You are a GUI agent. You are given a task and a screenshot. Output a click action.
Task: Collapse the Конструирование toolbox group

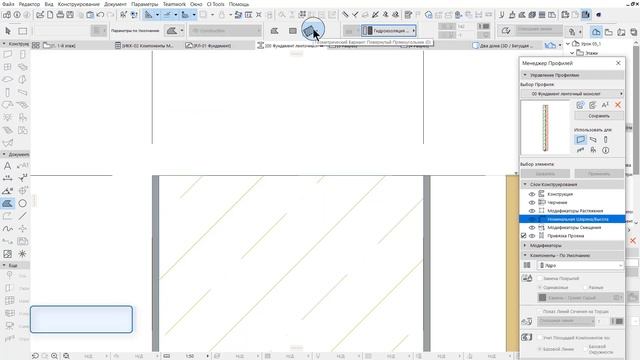point(4,43)
